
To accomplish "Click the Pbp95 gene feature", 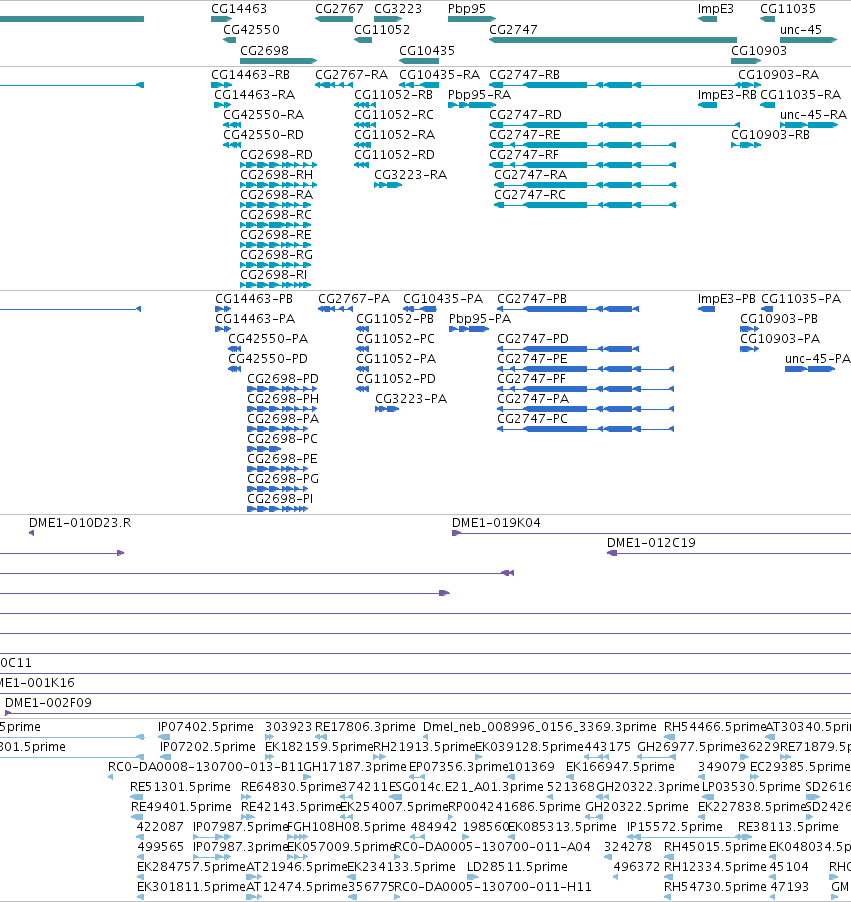I will pos(472,19).
